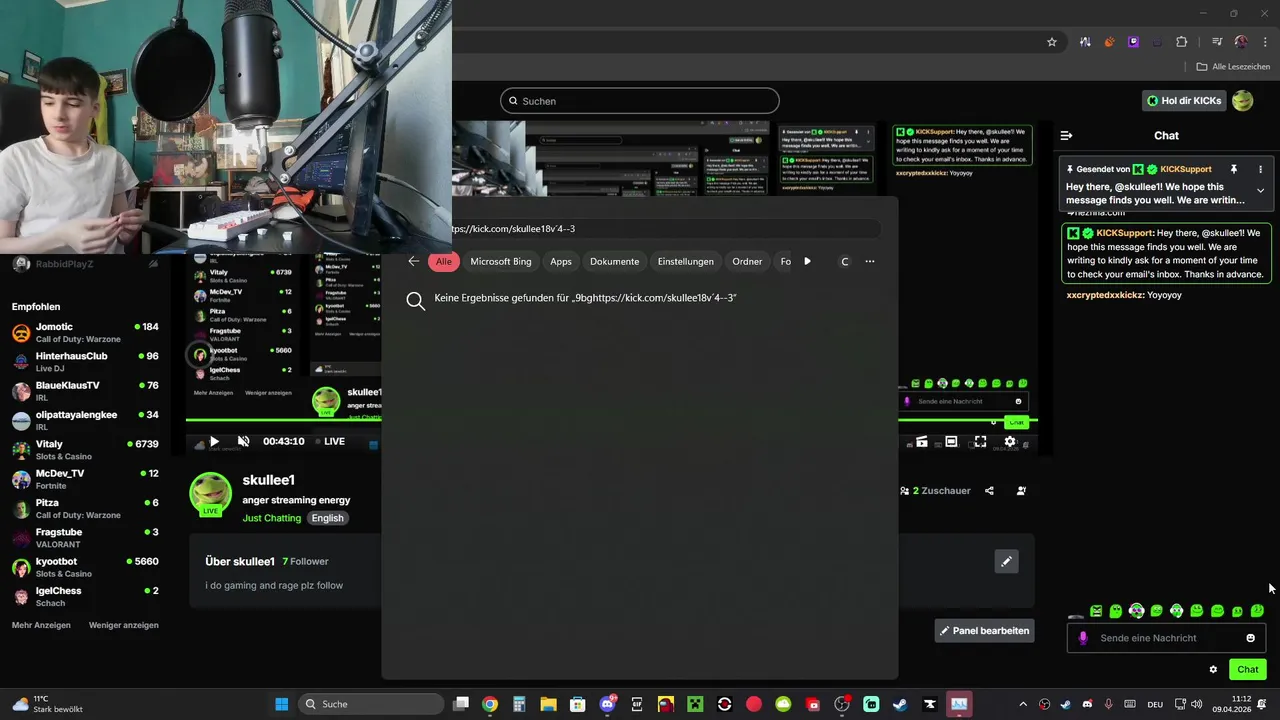The height and width of the screenshot is (720, 1280).
Task: Share the stream via share icon
Action: [x=989, y=491]
